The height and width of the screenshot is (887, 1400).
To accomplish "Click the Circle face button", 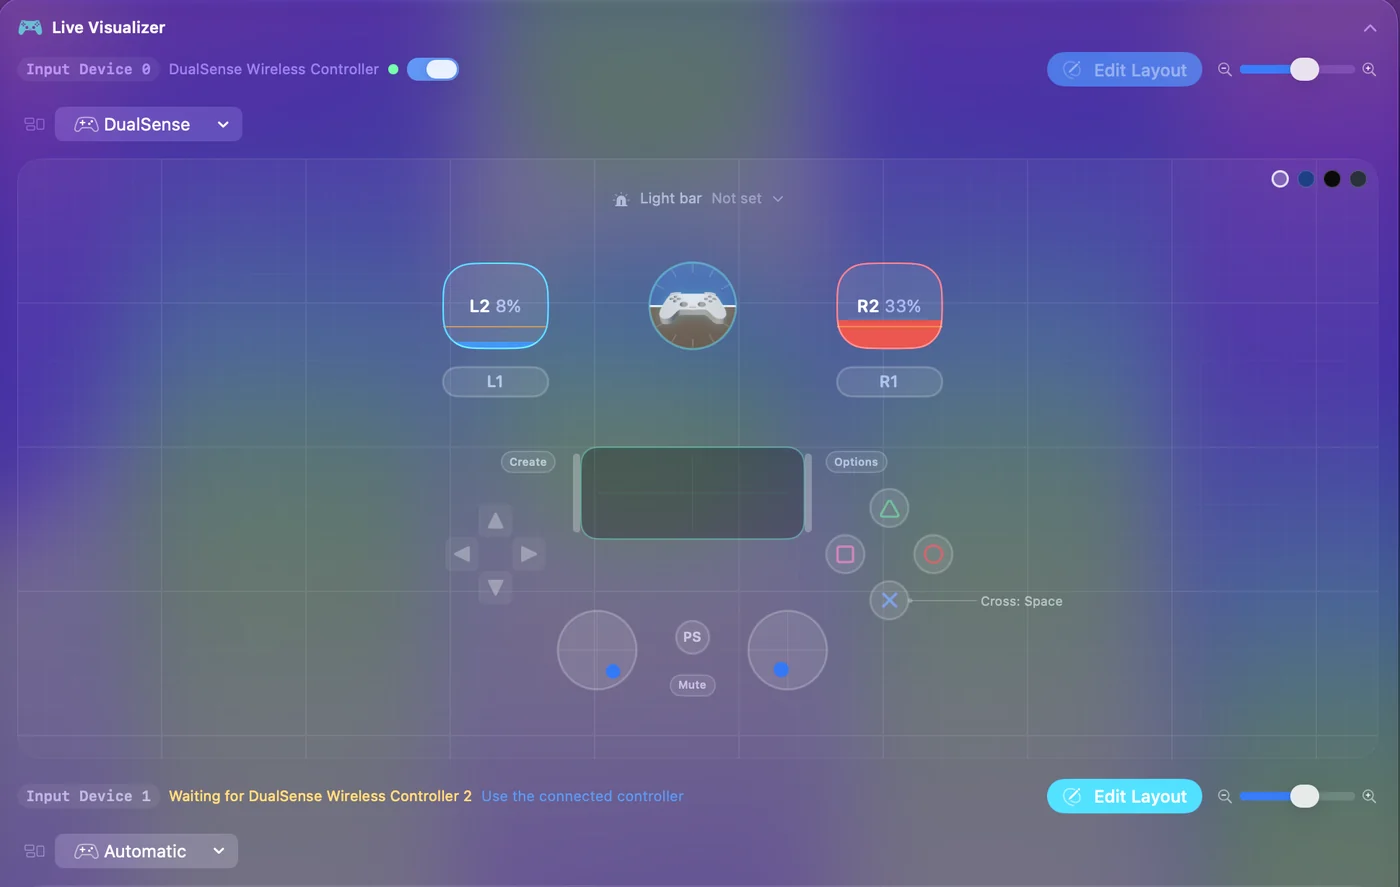I will point(933,554).
